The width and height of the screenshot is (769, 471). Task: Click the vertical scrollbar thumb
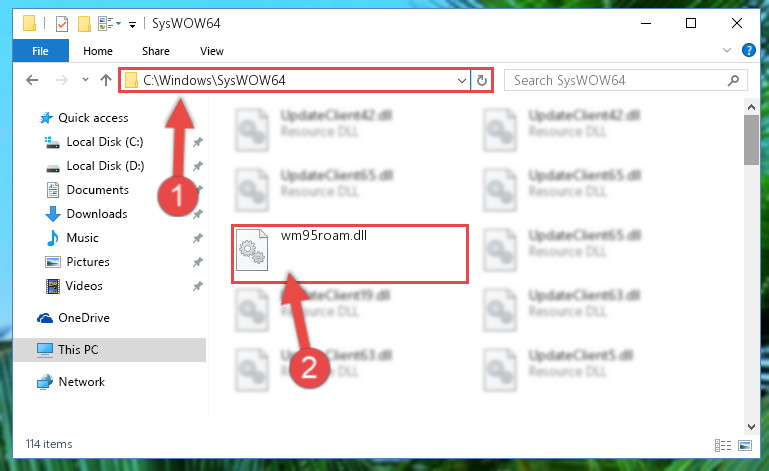tap(751, 140)
